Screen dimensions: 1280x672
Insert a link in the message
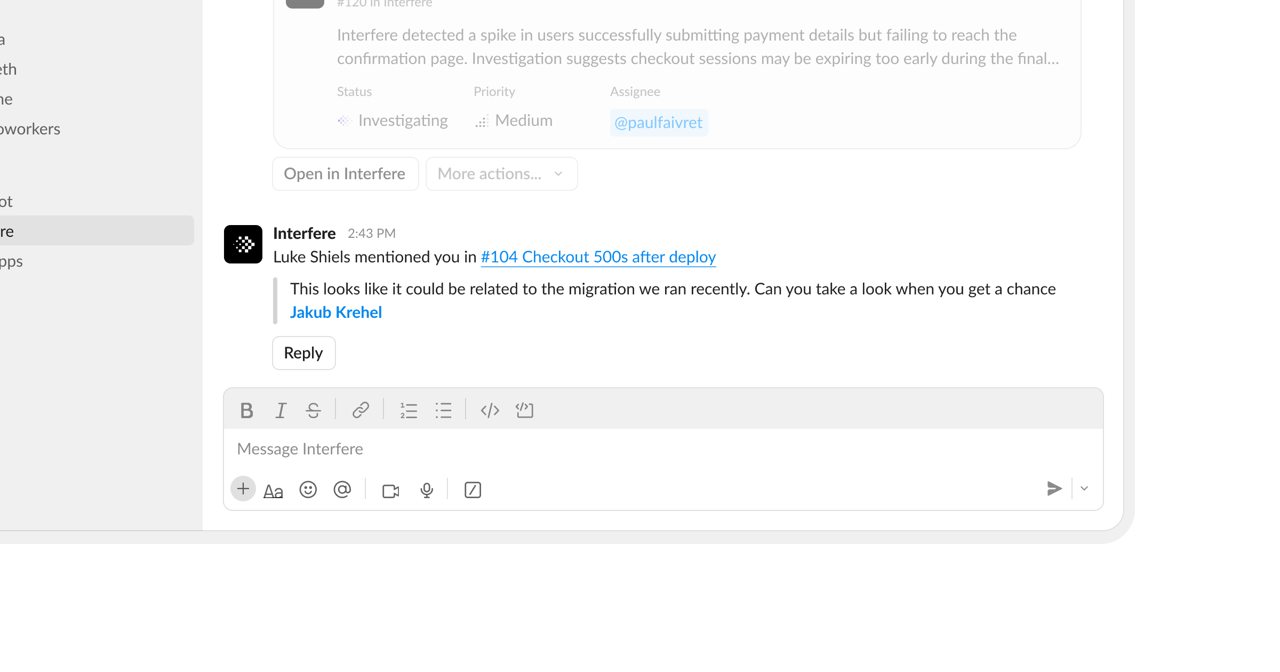[x=360, y=410]
